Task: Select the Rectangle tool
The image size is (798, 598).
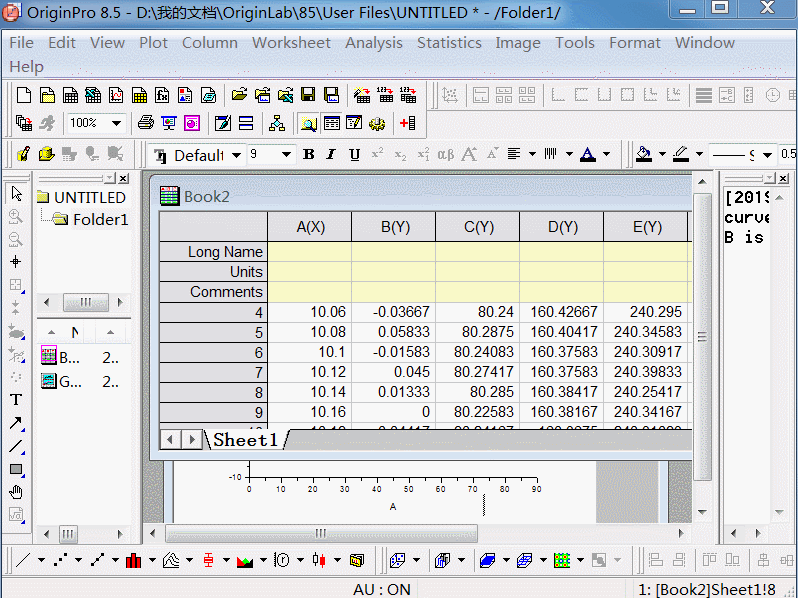Action: 16,469
